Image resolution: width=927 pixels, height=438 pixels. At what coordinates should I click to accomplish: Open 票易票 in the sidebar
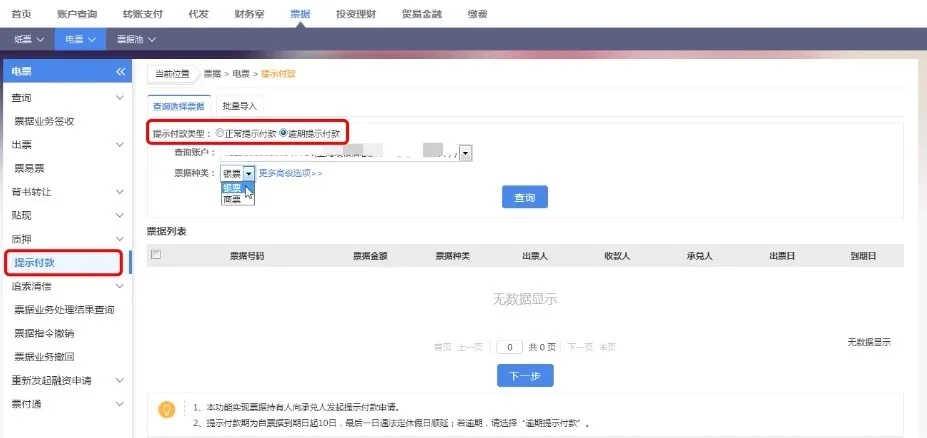tap(30, 168)
